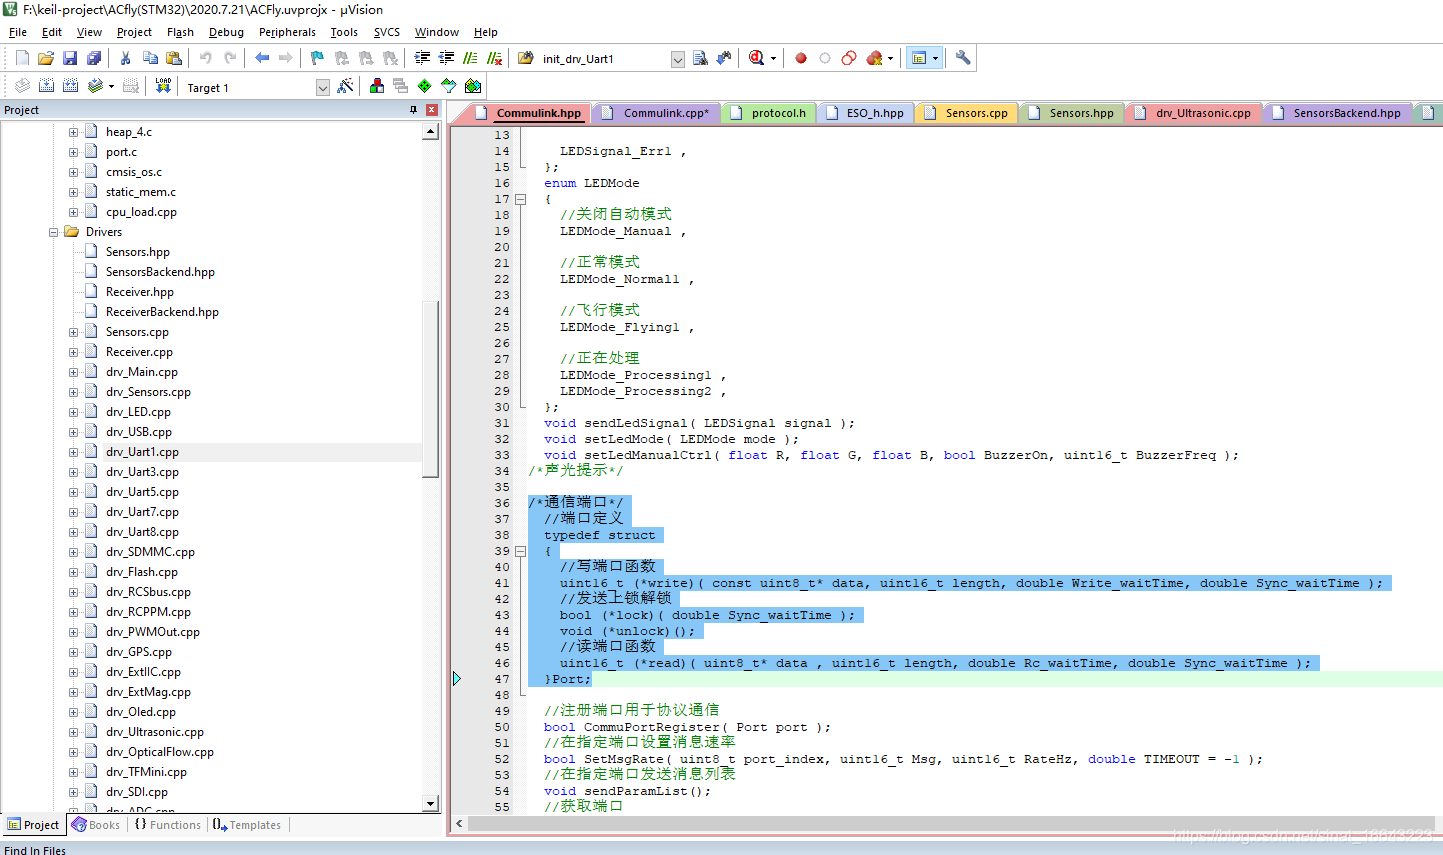
Task: Open the init_drv_Uart1 search dropdown
Action: [677, 59]
